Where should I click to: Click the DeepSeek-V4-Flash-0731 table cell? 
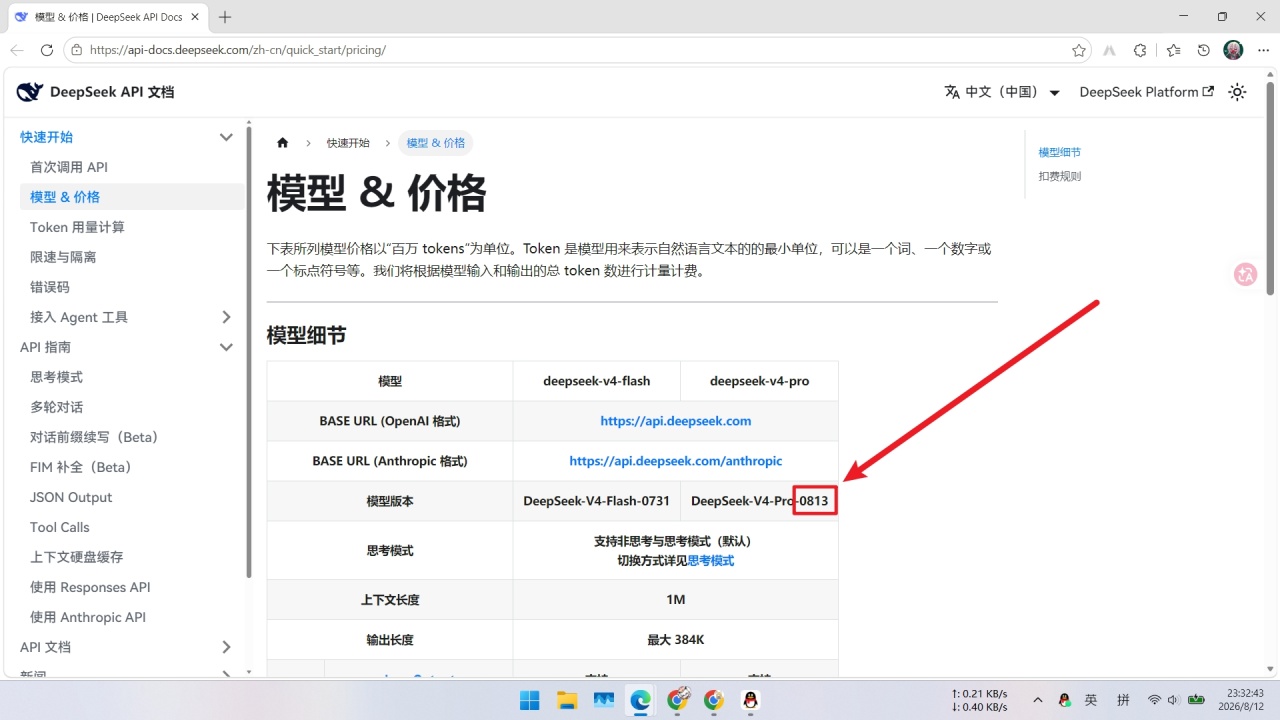pyautogui.click(x=597, y=501)
